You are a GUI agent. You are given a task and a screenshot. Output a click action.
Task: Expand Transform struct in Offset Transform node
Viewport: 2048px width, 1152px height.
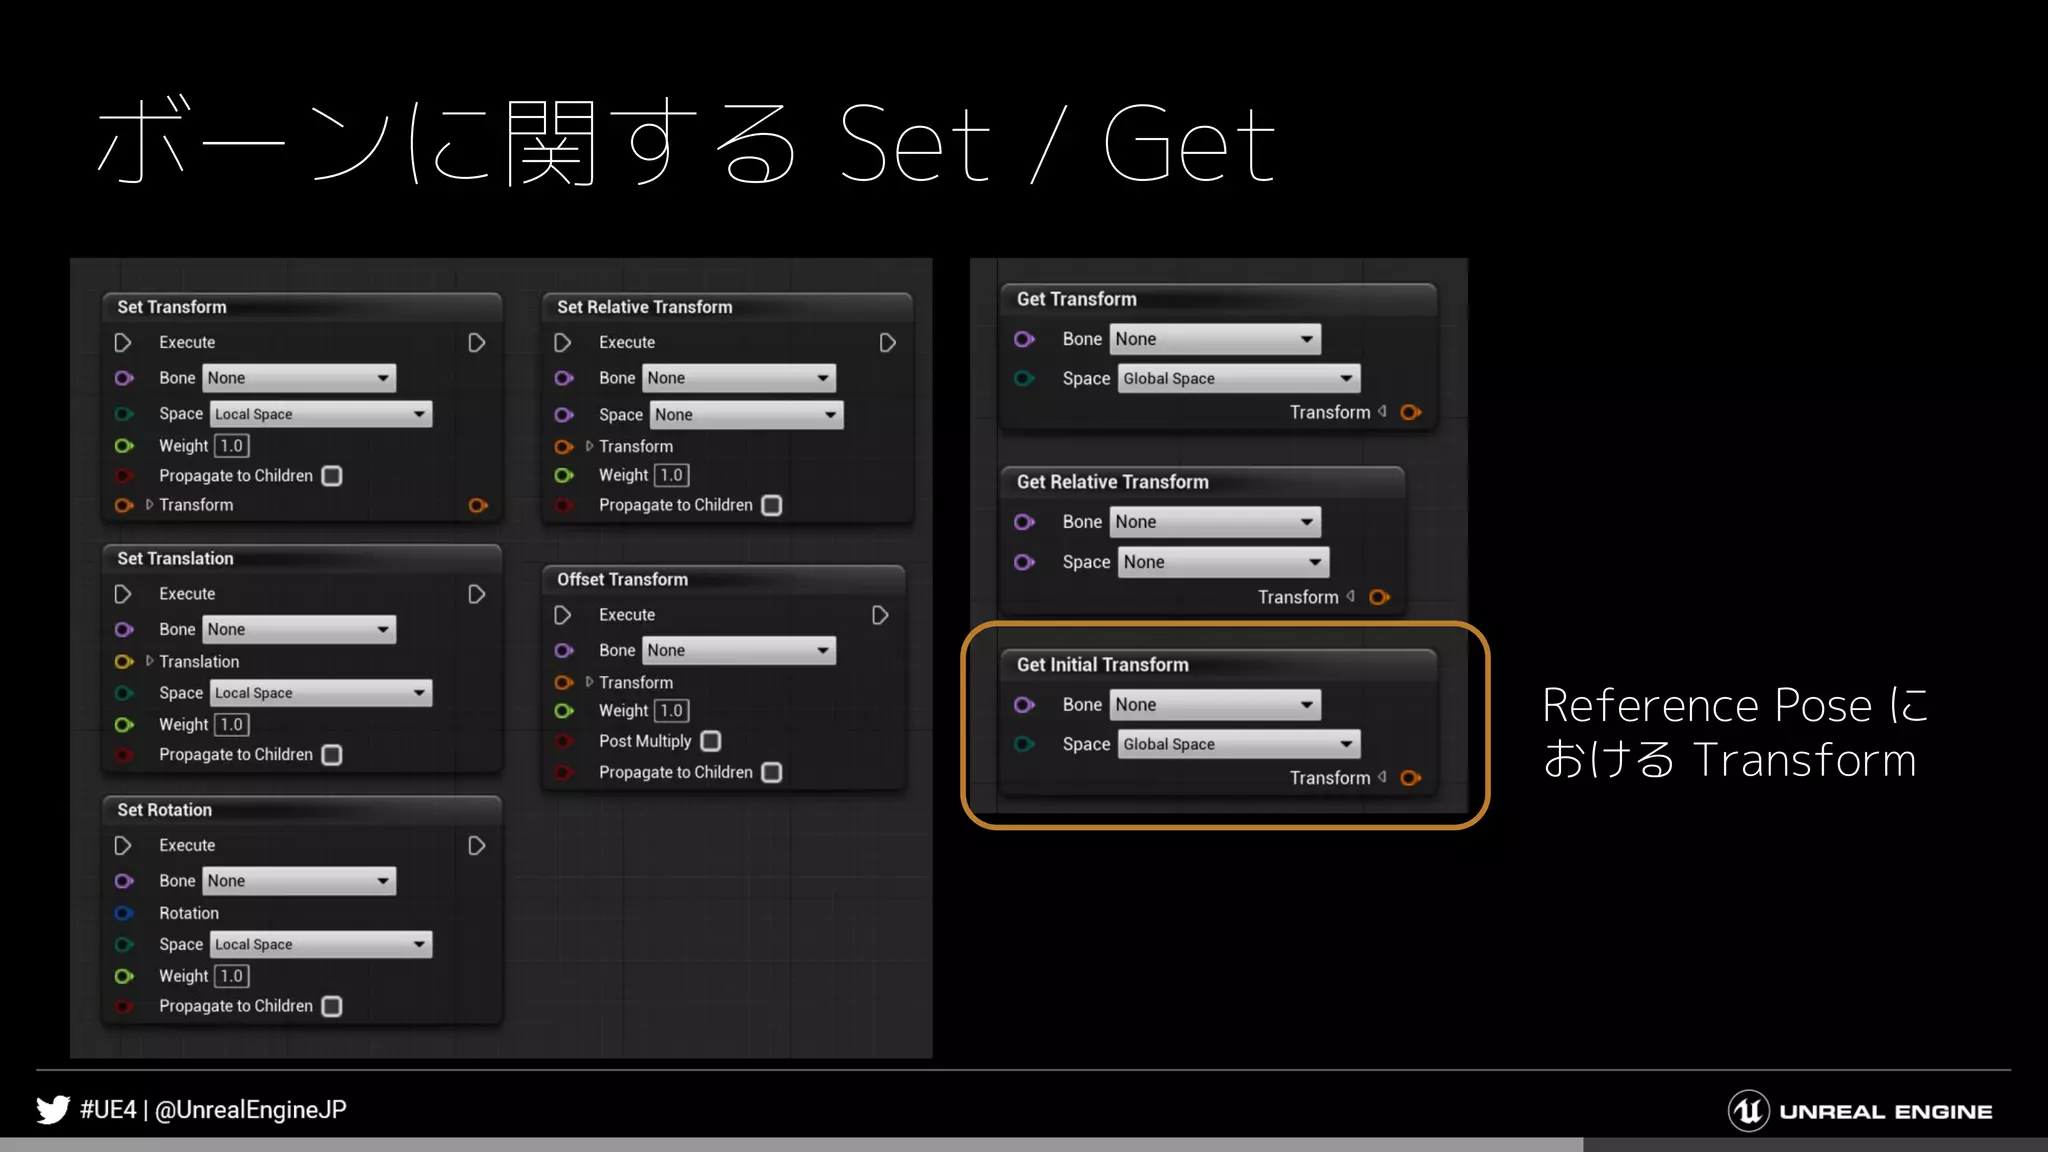589,682
